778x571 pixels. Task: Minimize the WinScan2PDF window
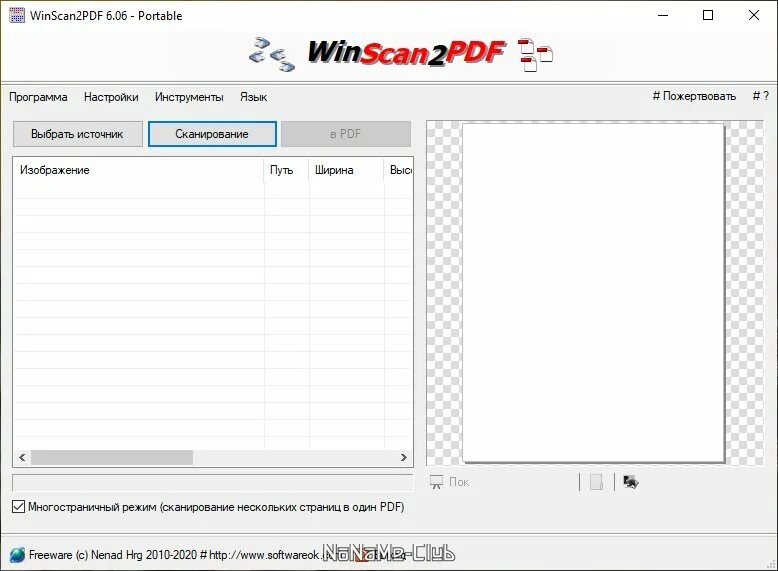point(663,15)
